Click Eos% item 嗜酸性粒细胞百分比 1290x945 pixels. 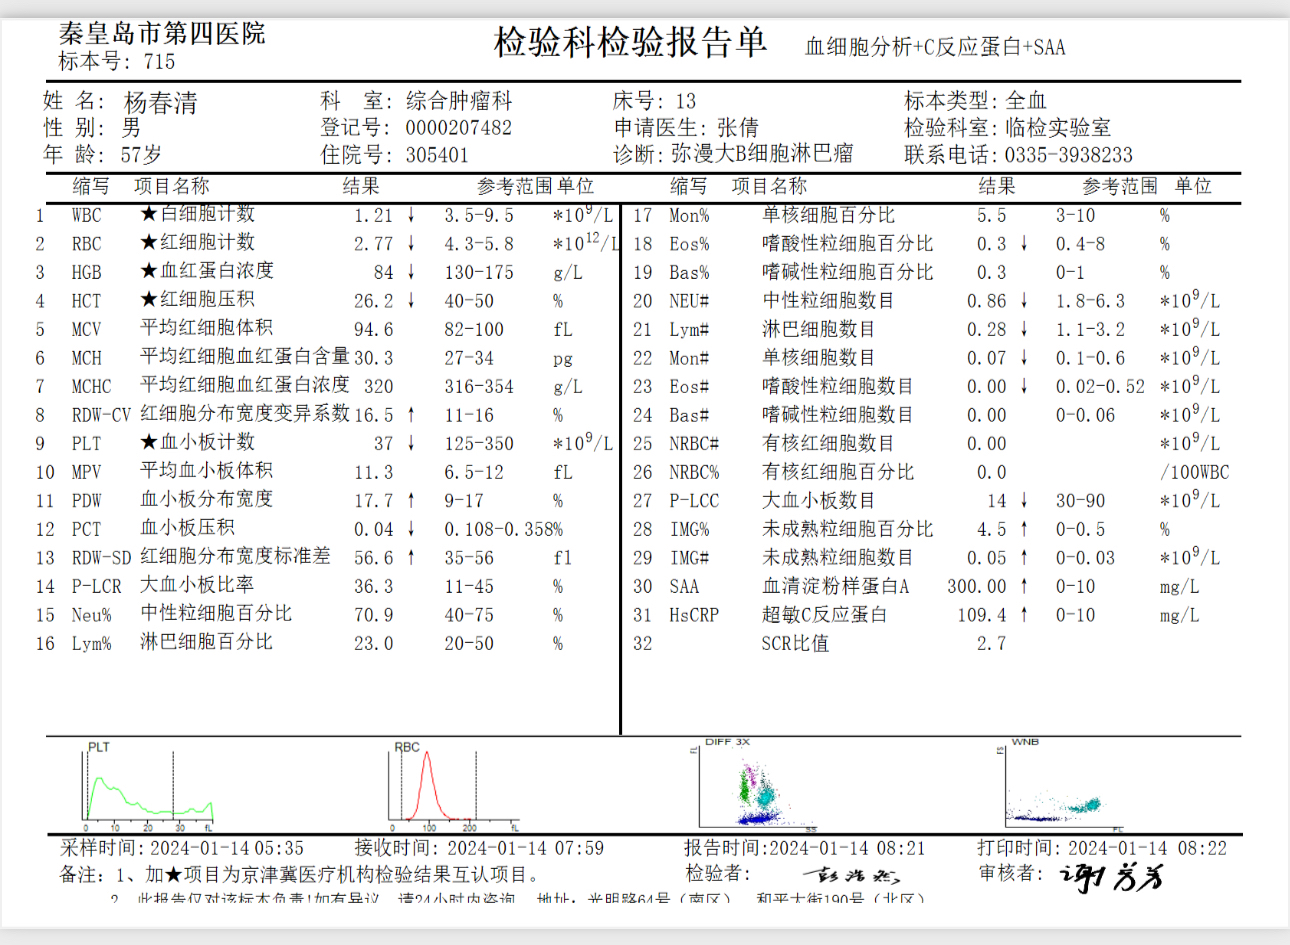pos(847,243)
